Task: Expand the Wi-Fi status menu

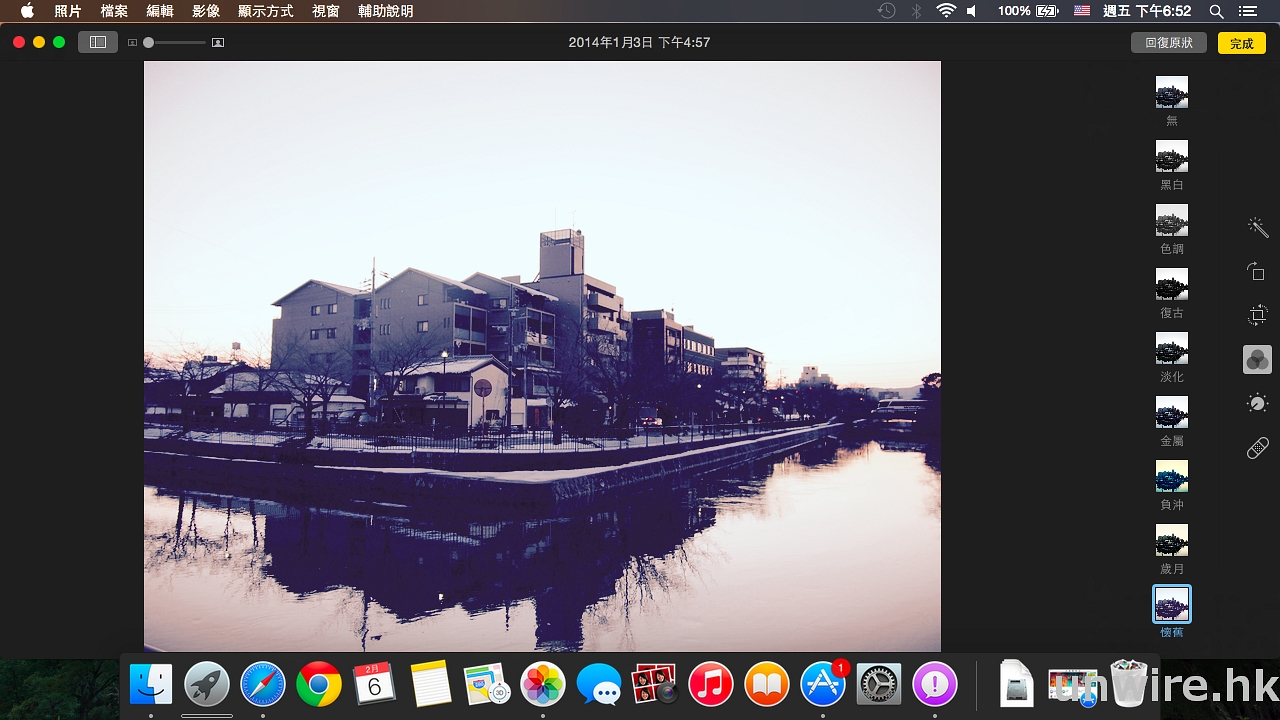Action: pyautogui.click(x=945, y=11)
